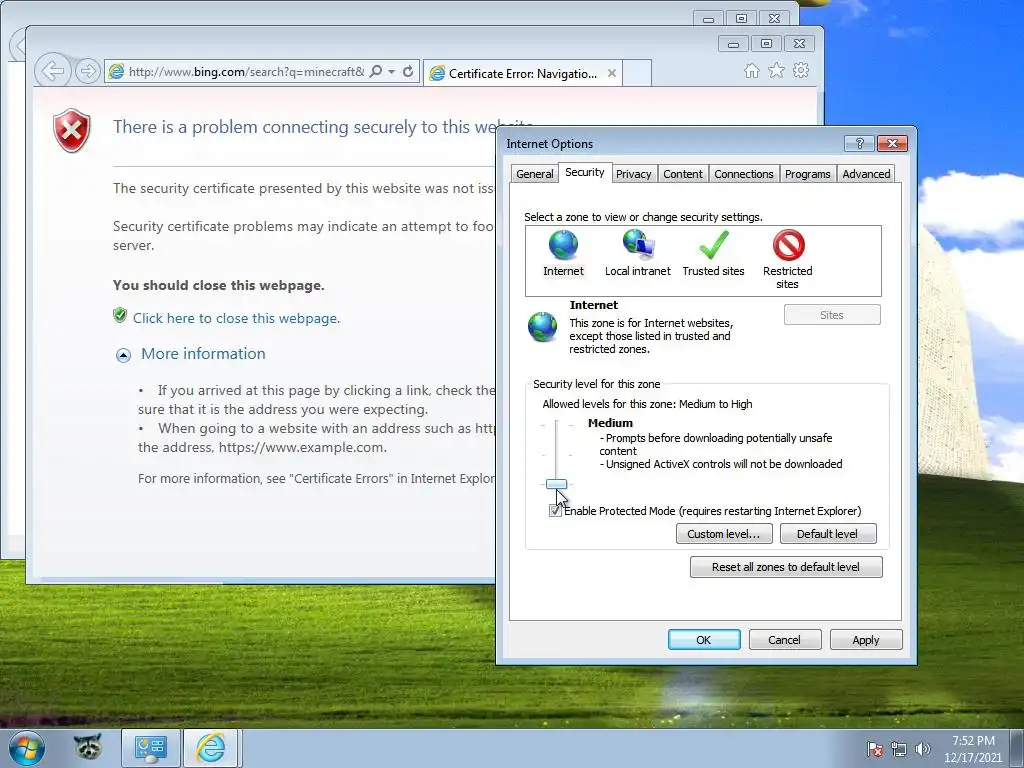Image resolution: width=1024 pixels, height=768 pixels.
Task: Open the raccoon taskbar icon
Action: click(88, 748)
